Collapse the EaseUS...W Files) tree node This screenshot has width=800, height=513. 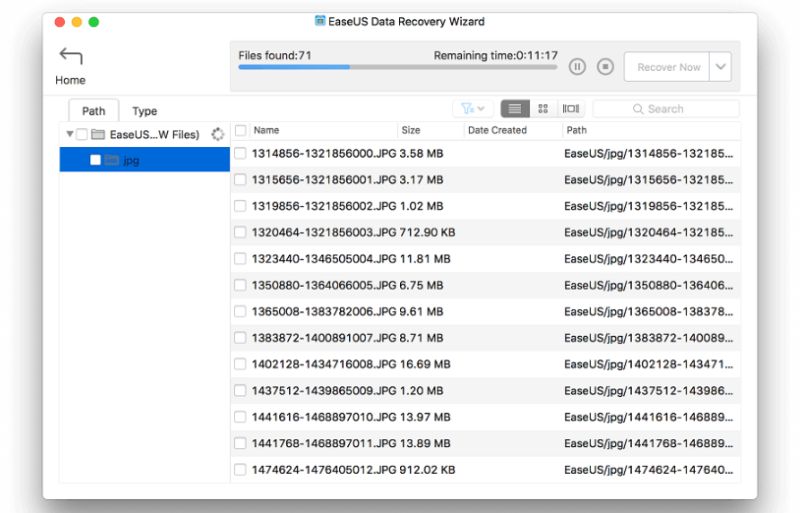coord(69,134)
